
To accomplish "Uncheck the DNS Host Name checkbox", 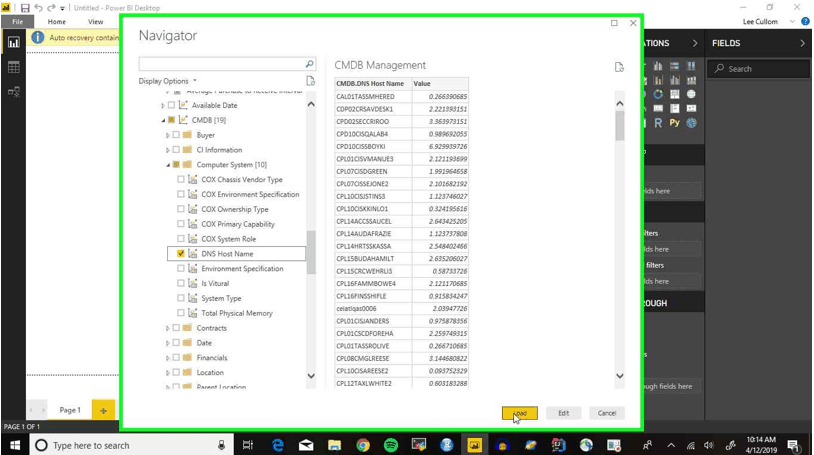I will point(181,253).
